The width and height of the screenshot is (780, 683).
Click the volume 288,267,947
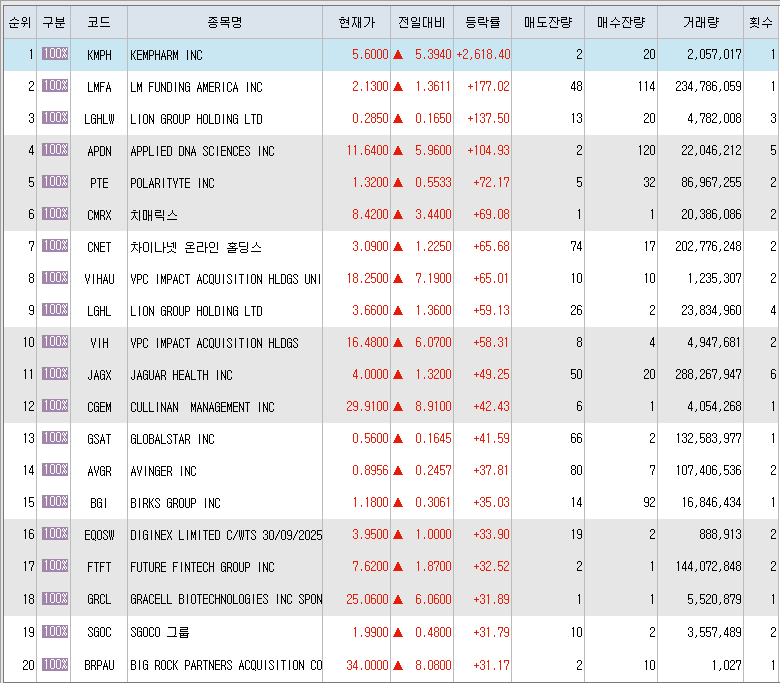(708, 374)
